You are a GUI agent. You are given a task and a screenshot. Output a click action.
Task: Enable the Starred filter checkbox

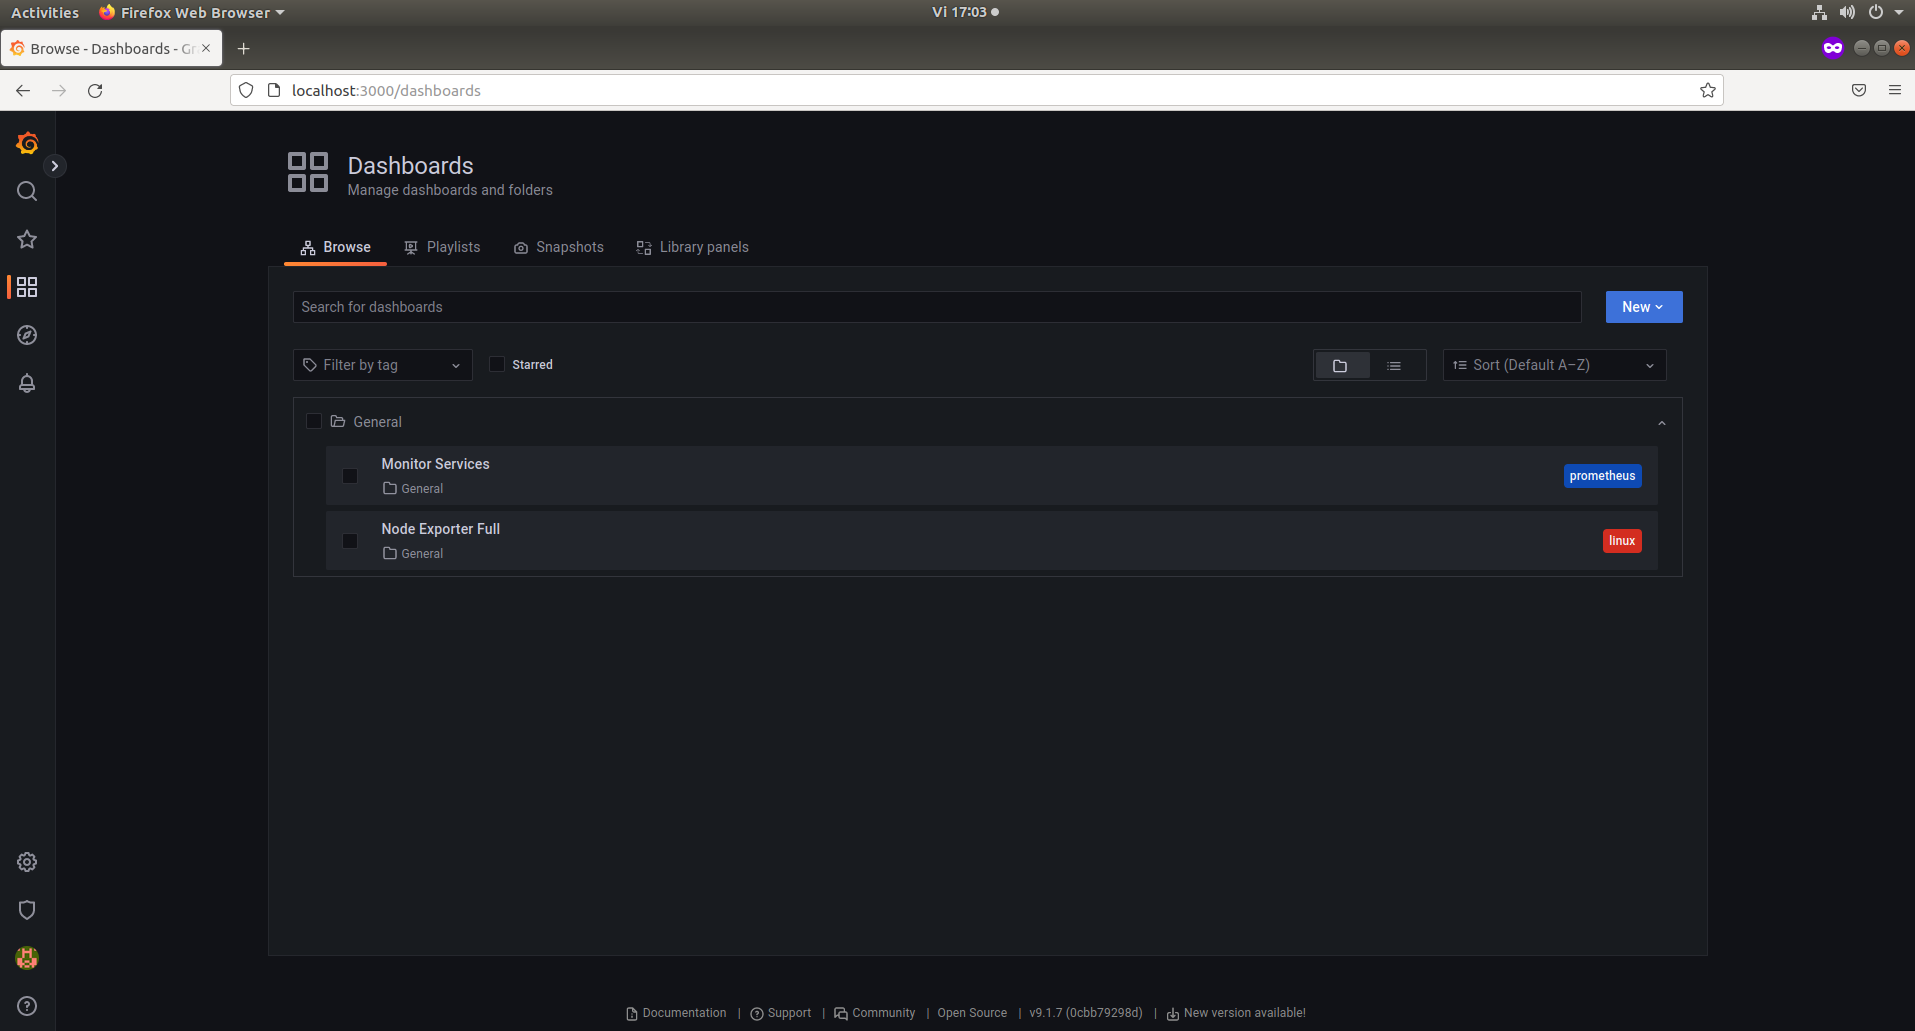click(x=497, y=364)
